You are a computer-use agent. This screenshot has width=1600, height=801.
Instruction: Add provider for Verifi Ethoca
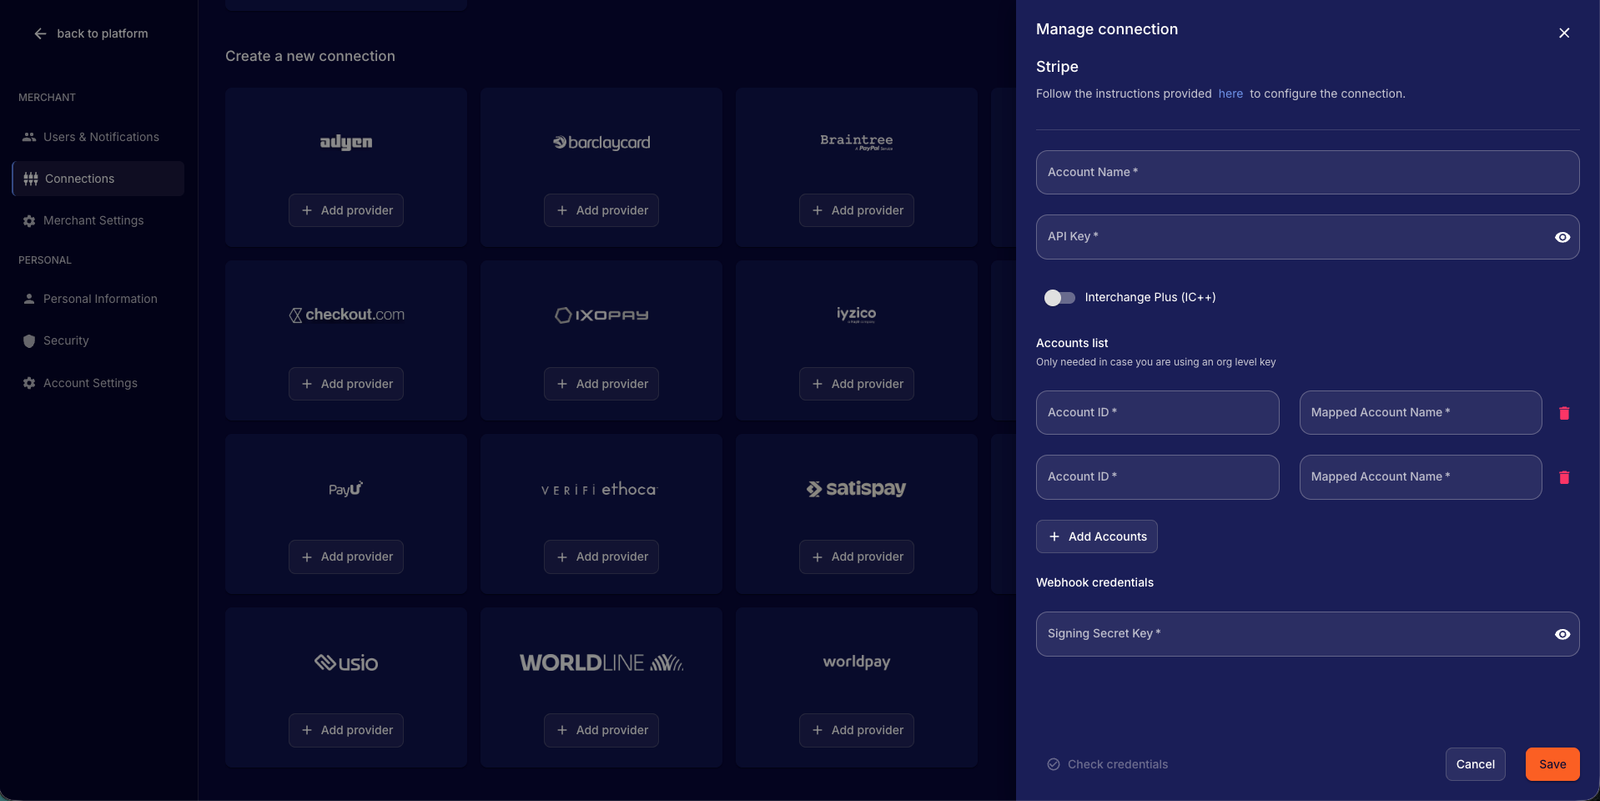601,557
